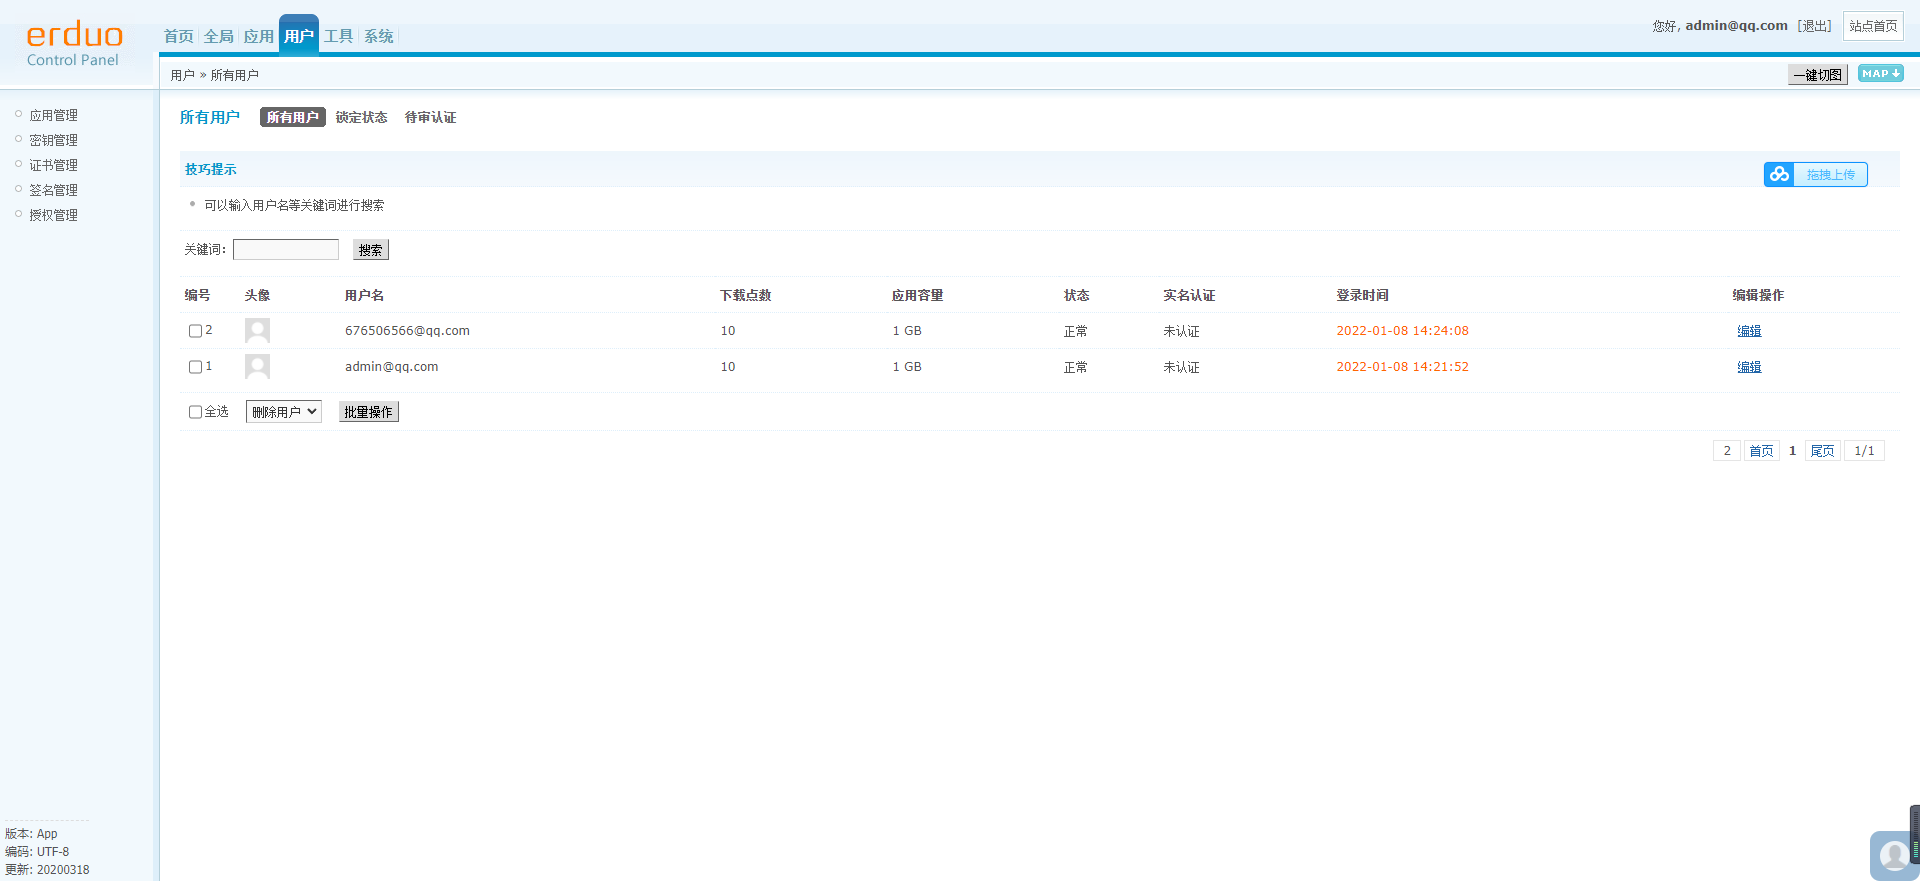Switch to the 待审认证 tab
1920x881 pixels.
pos(430,118)
